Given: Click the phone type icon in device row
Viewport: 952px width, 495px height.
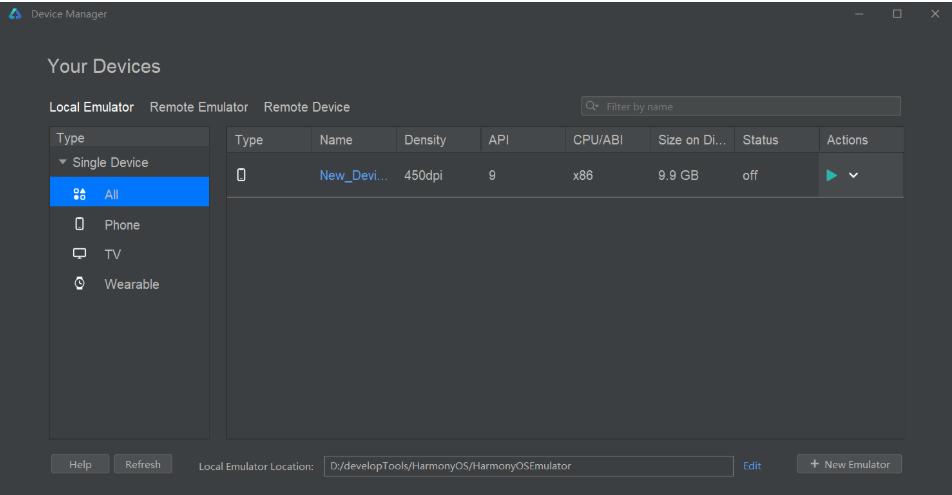Looking at the screenshot, I should point(241,175).
